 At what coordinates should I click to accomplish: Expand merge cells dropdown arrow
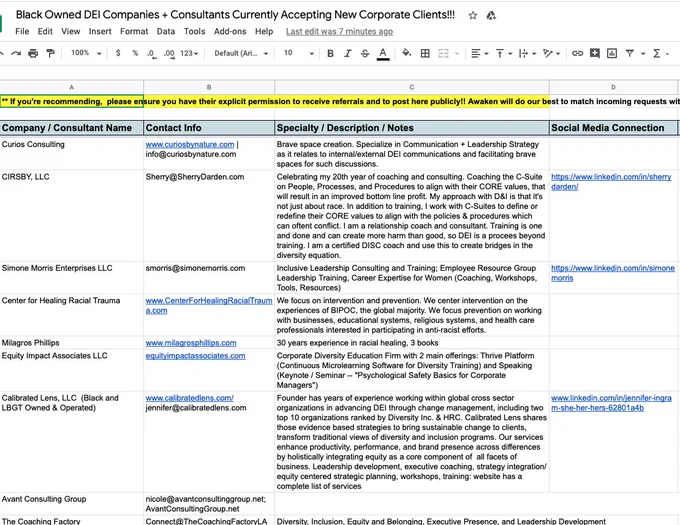click(457, 54)
